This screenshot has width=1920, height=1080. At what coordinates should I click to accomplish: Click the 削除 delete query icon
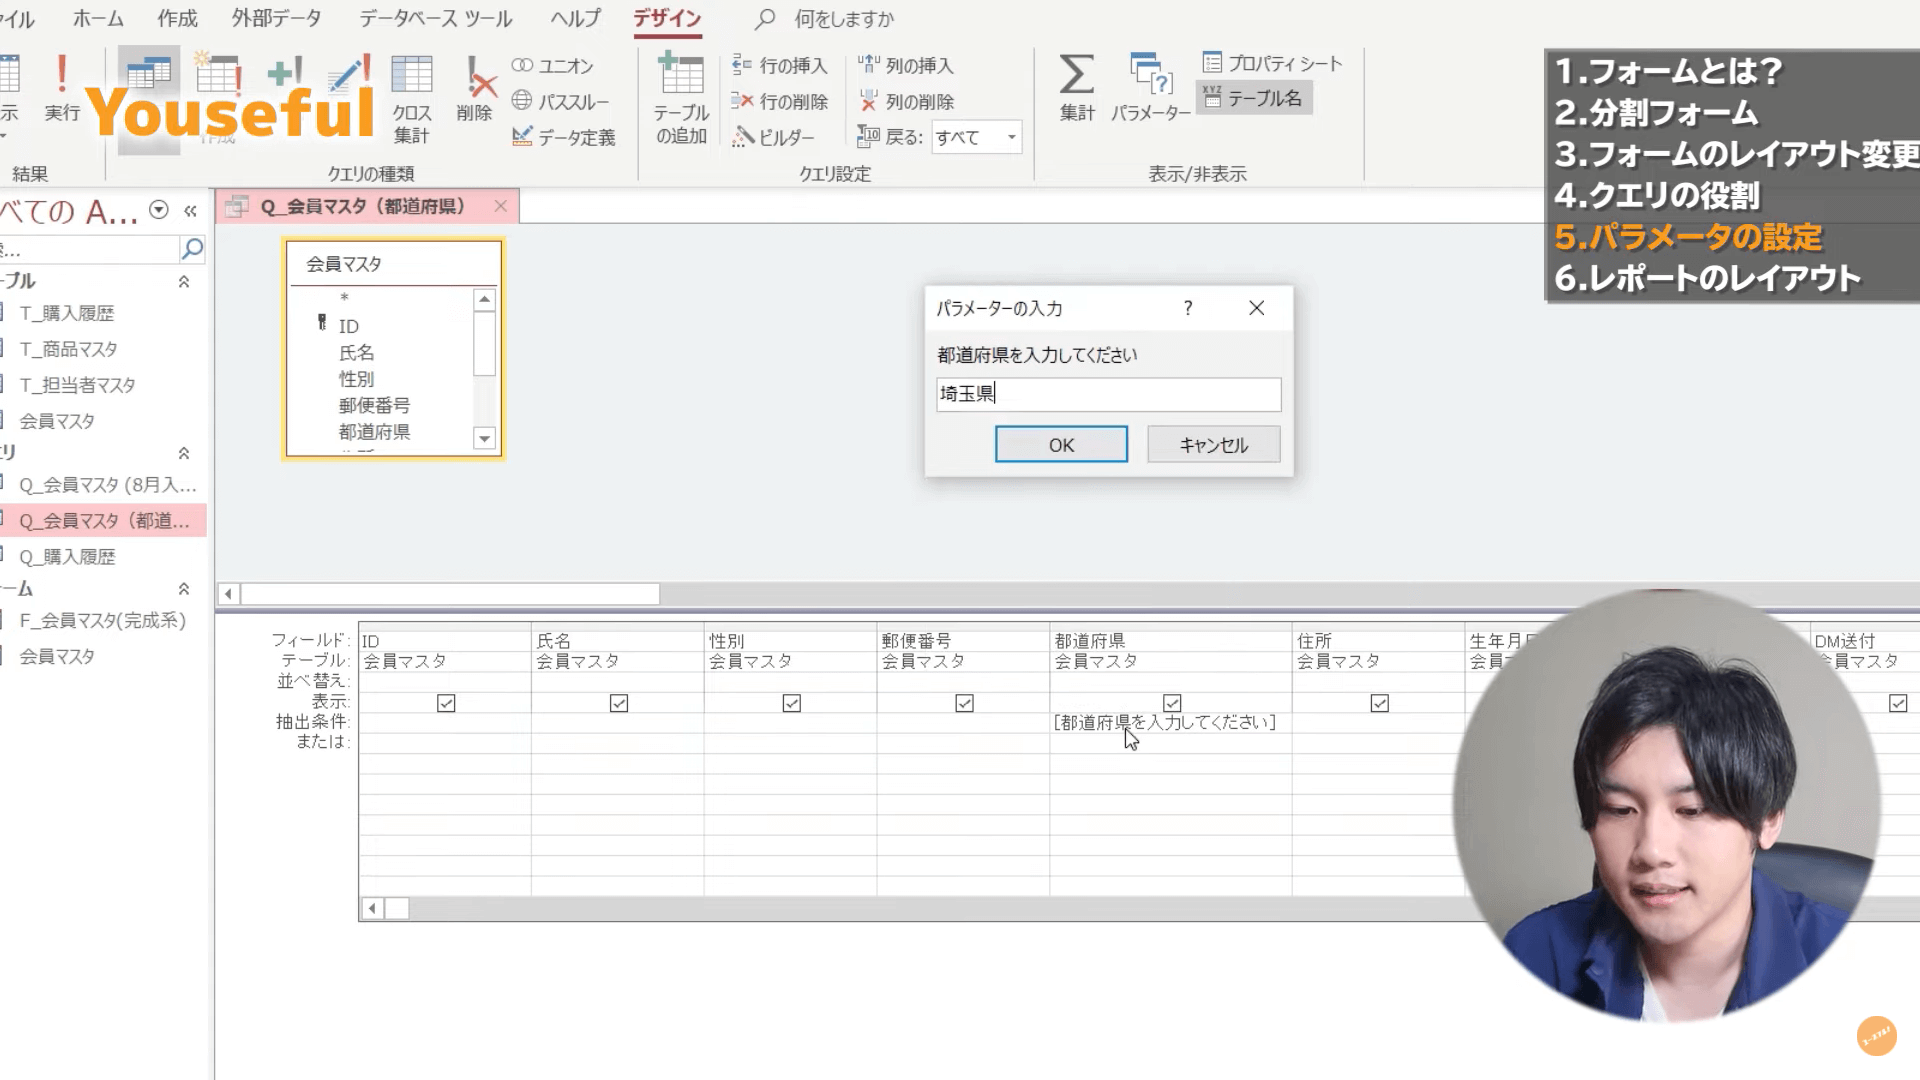(475, 90)
